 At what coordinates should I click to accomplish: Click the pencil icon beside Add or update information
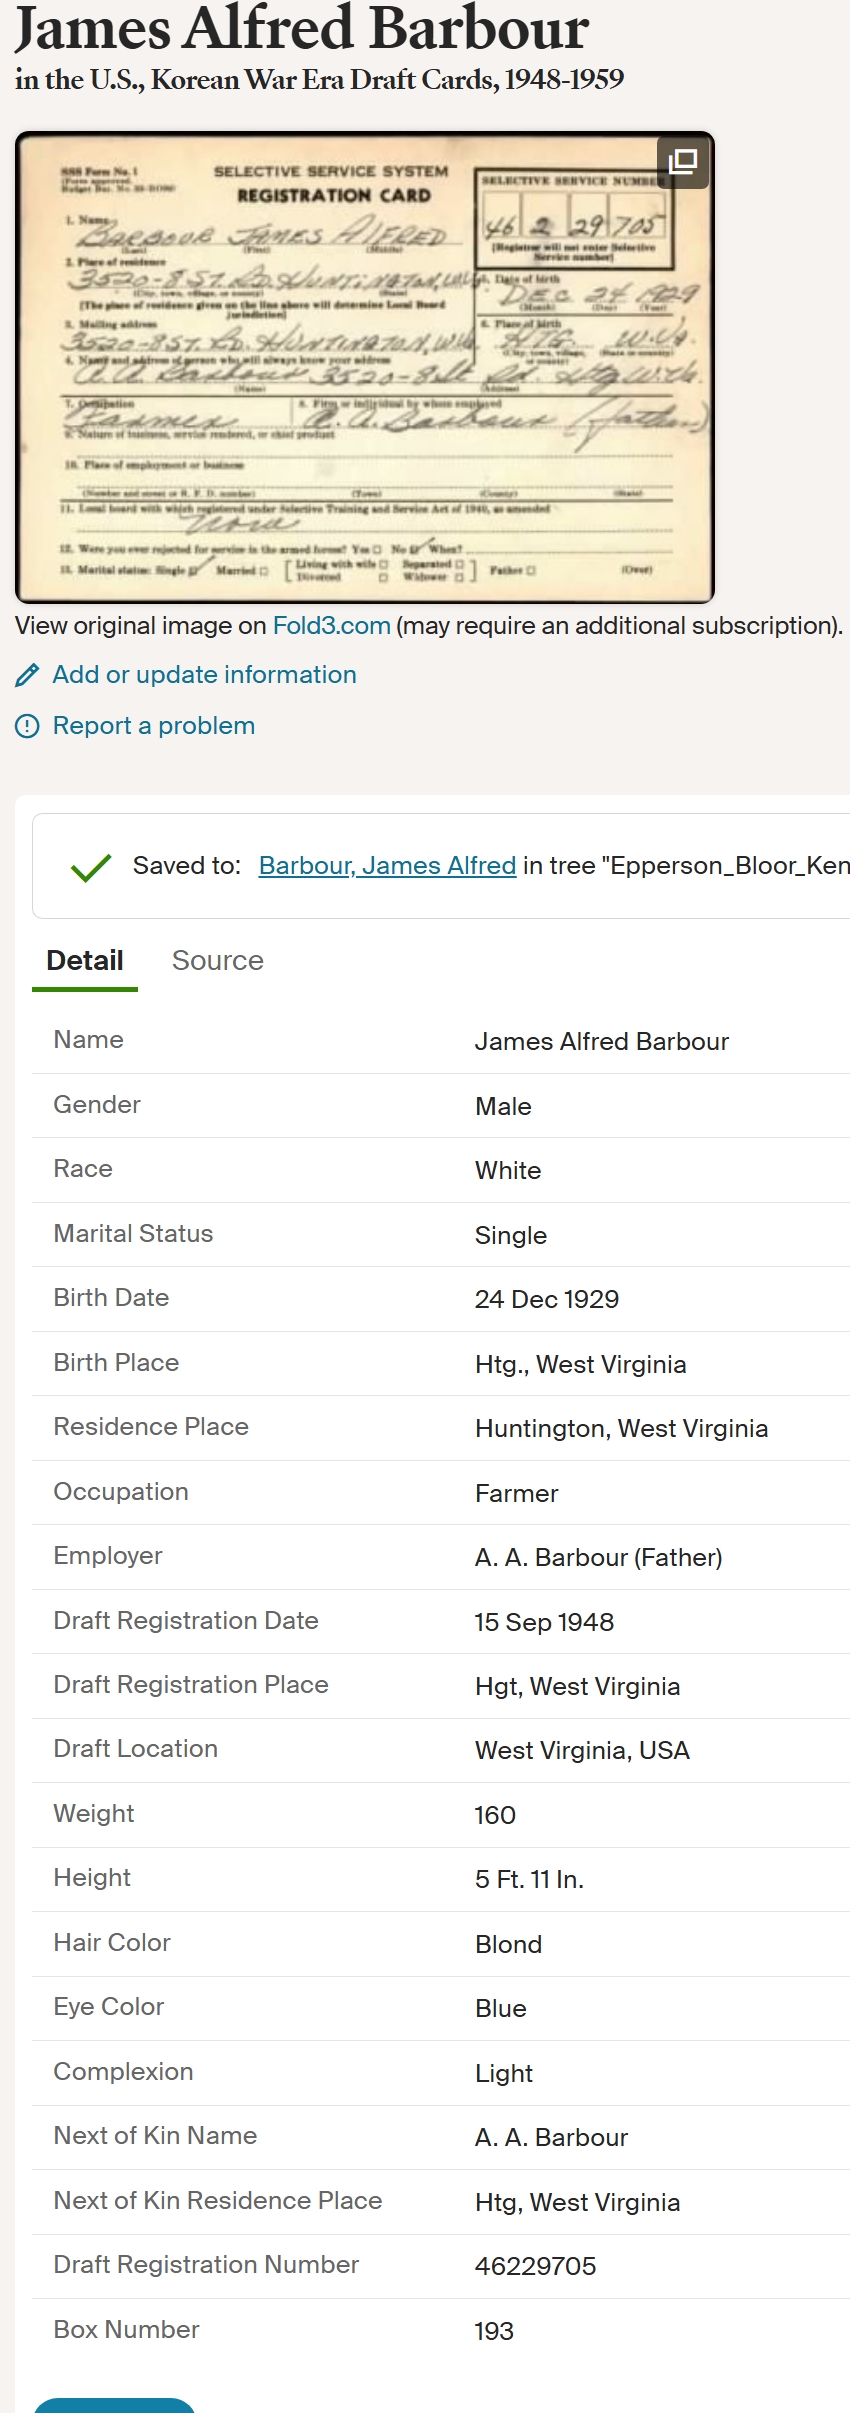[x=27, y=676]
